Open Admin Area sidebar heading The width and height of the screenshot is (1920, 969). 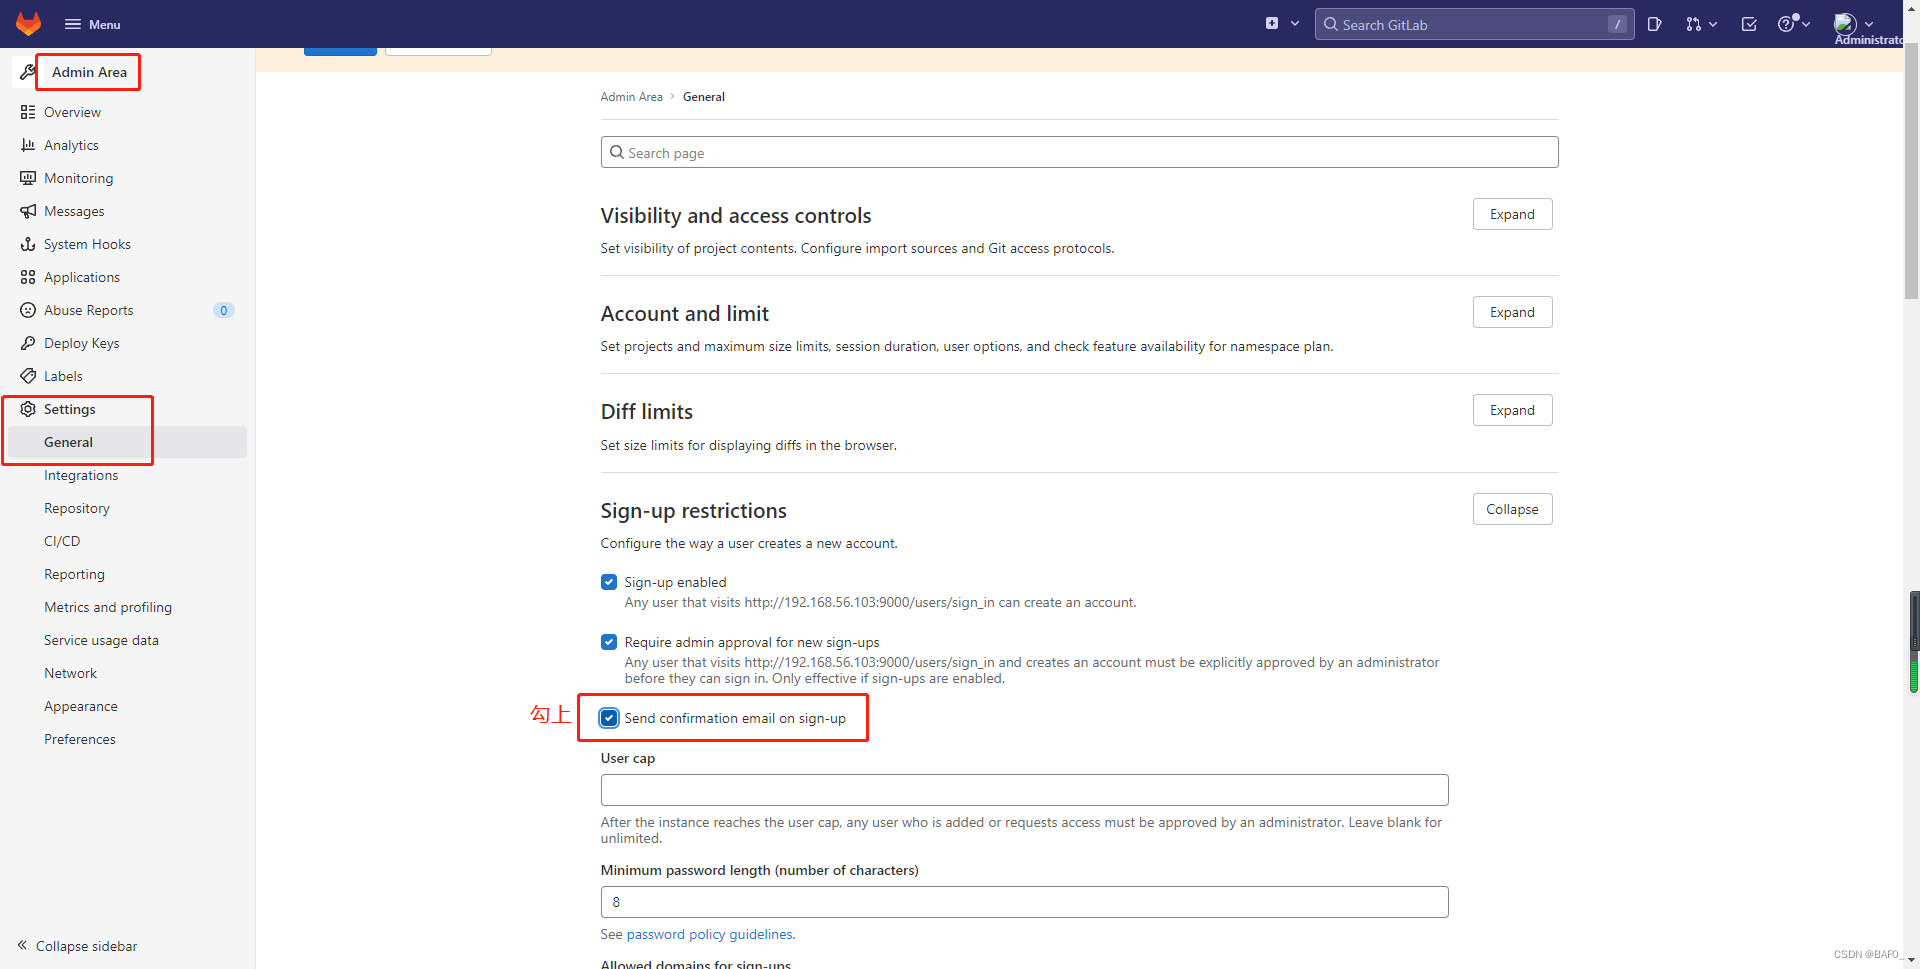click(89, 72)
